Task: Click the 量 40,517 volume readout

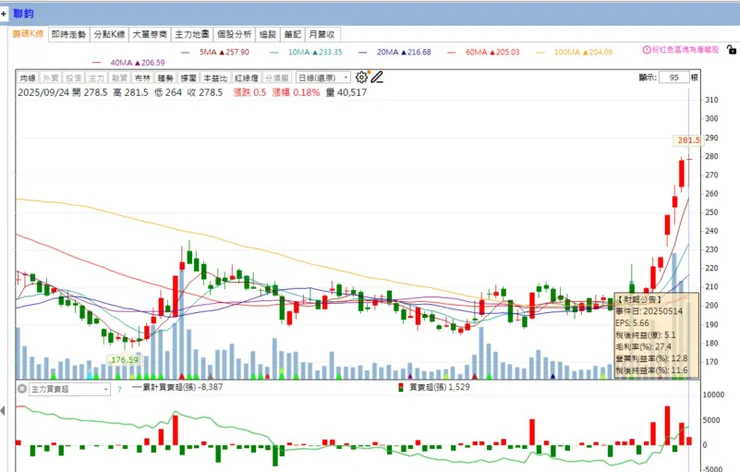Action: point(346,93)
